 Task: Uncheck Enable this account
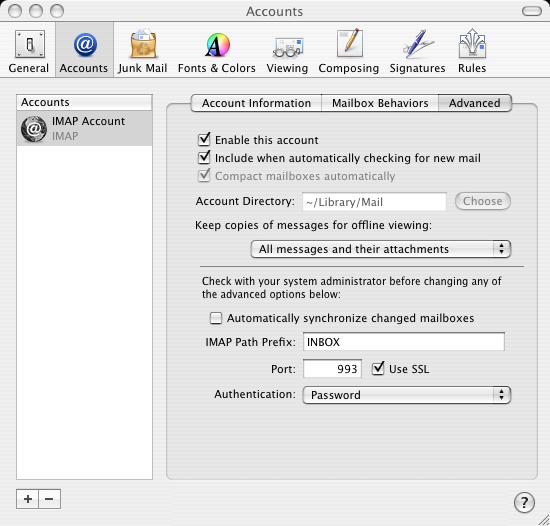coord(204,140)
